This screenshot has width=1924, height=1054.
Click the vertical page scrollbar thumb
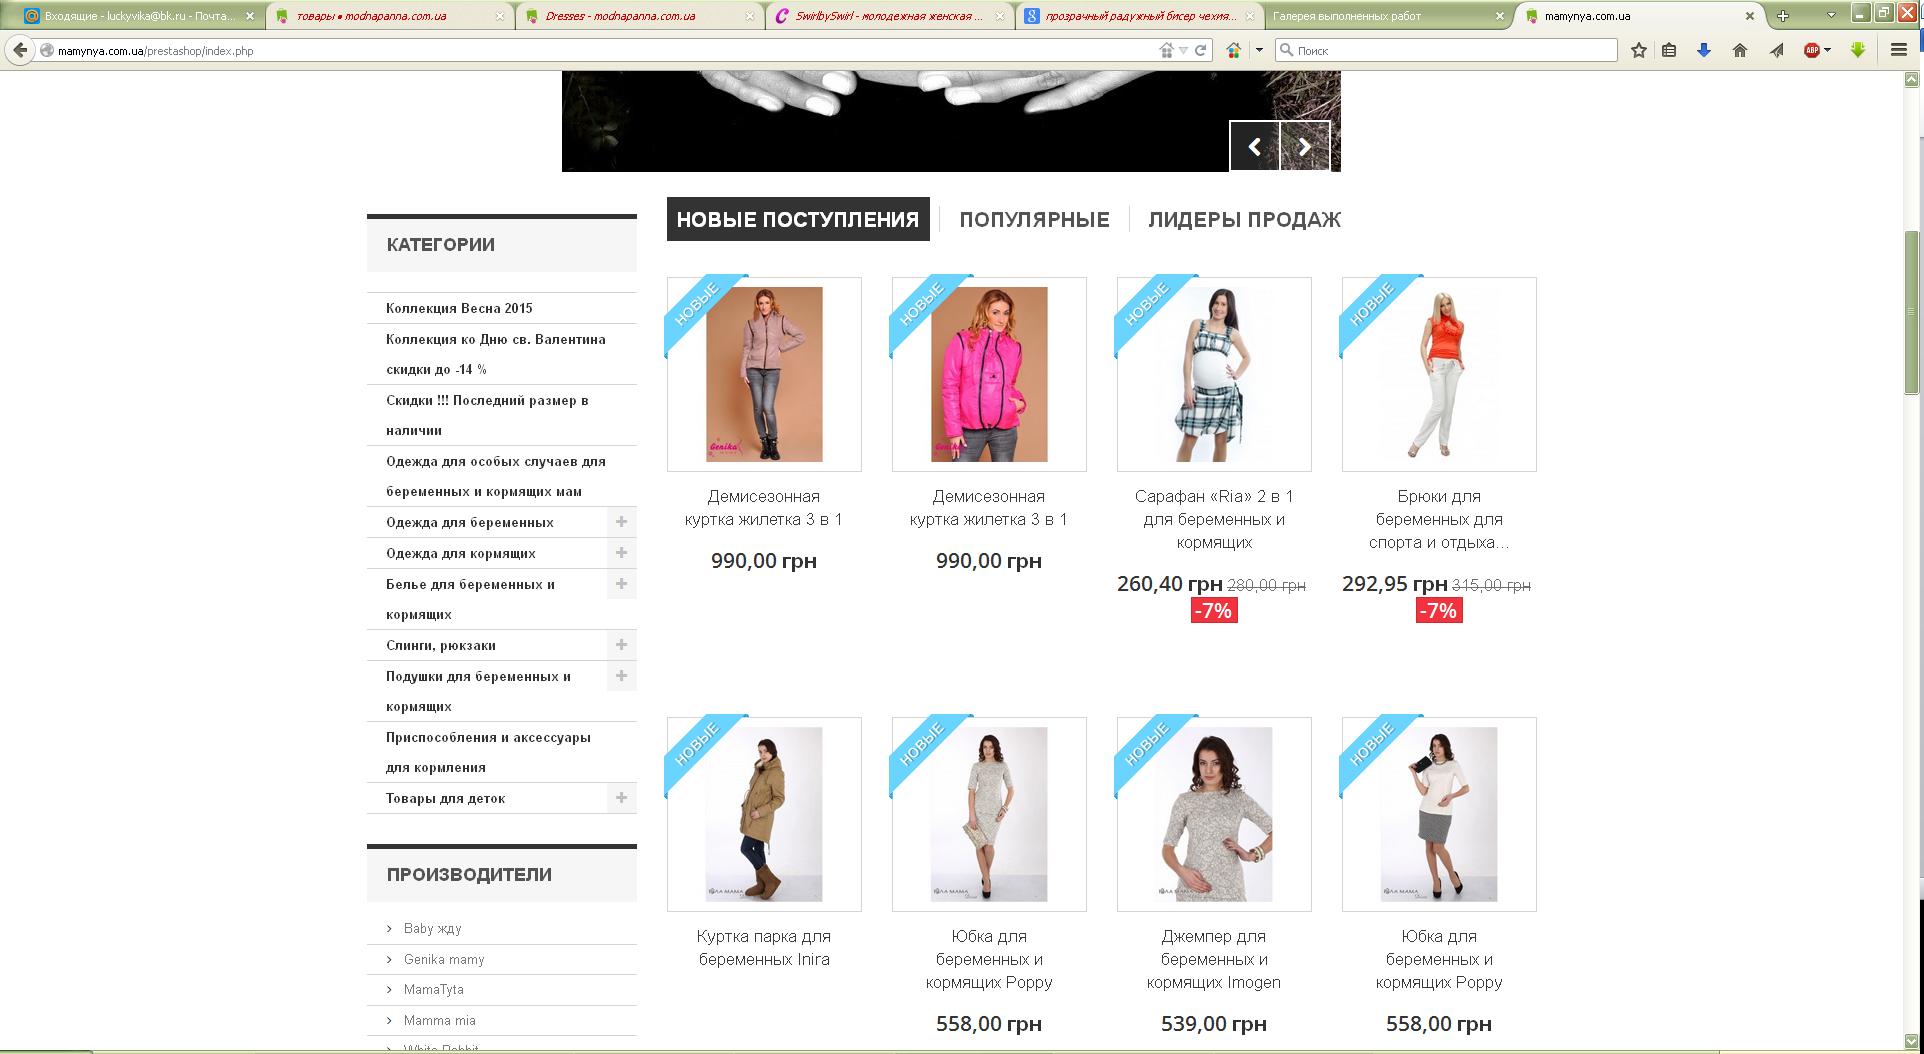click(1912, 312)
